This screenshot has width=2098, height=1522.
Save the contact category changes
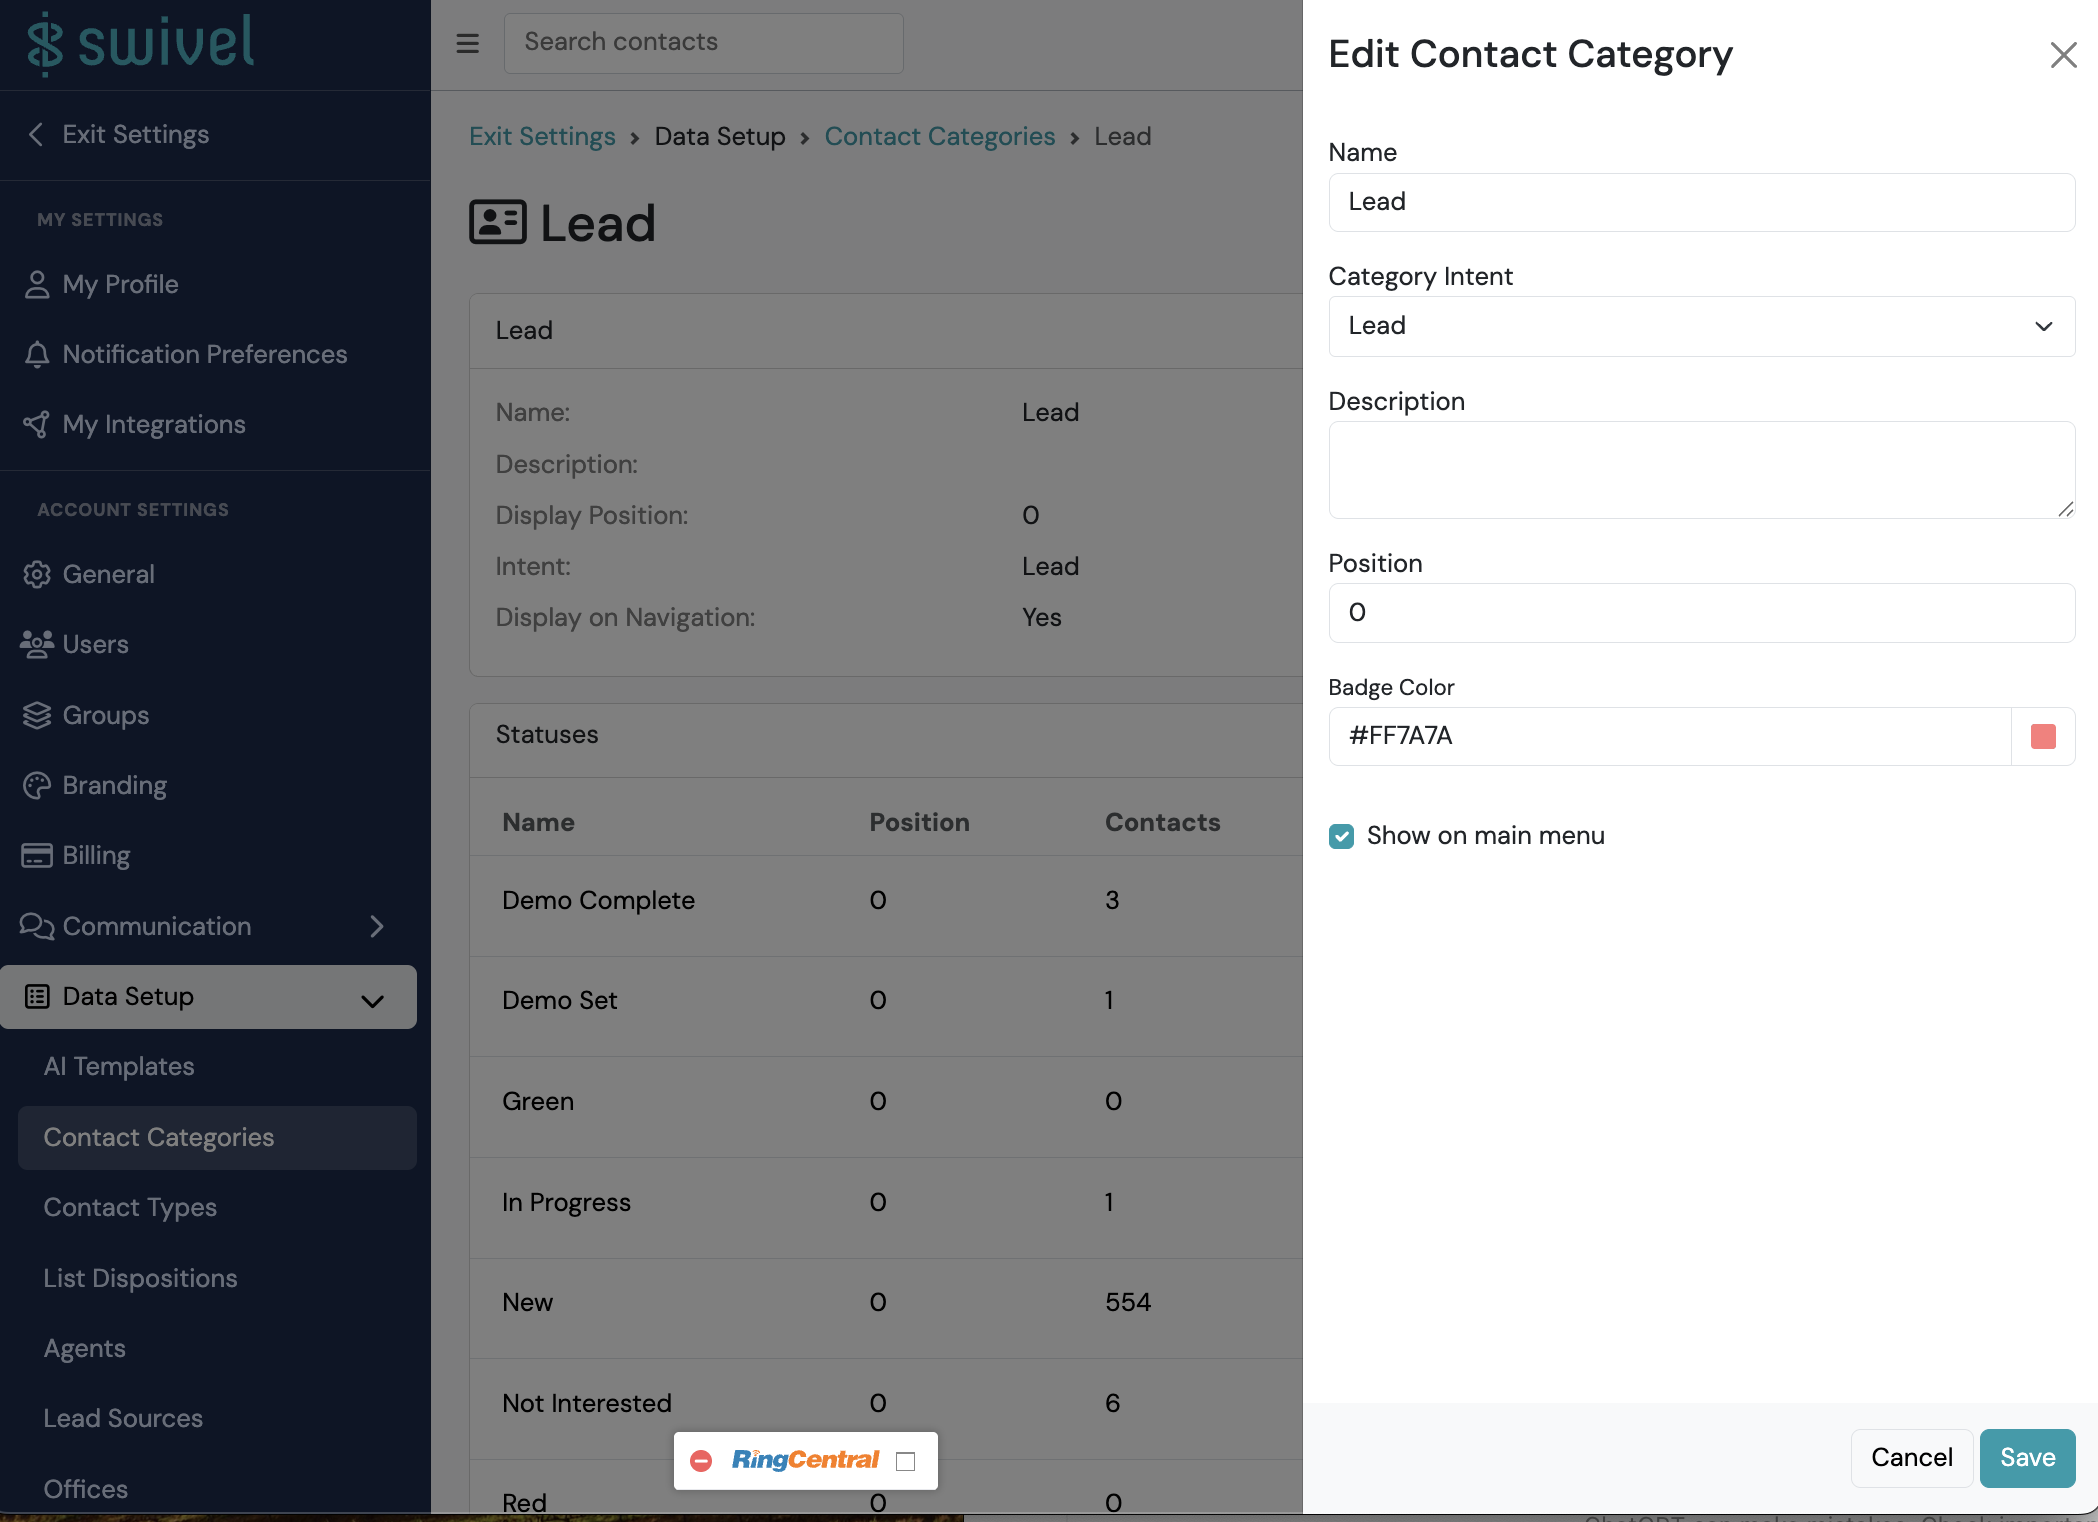pos(2027,1458)
